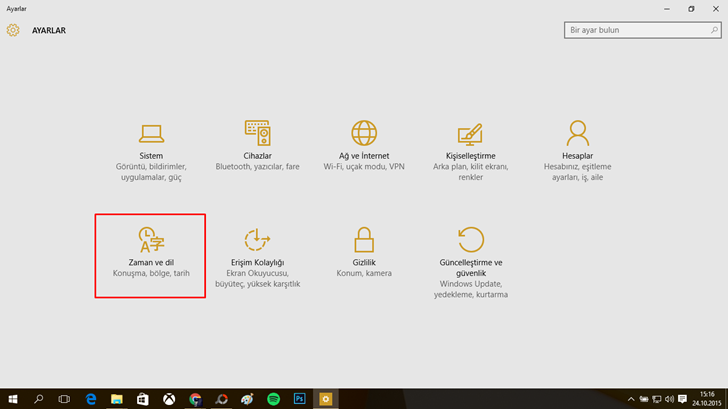Open taskbar search magnifier
The image size is (728, 409).
[39, 399]
